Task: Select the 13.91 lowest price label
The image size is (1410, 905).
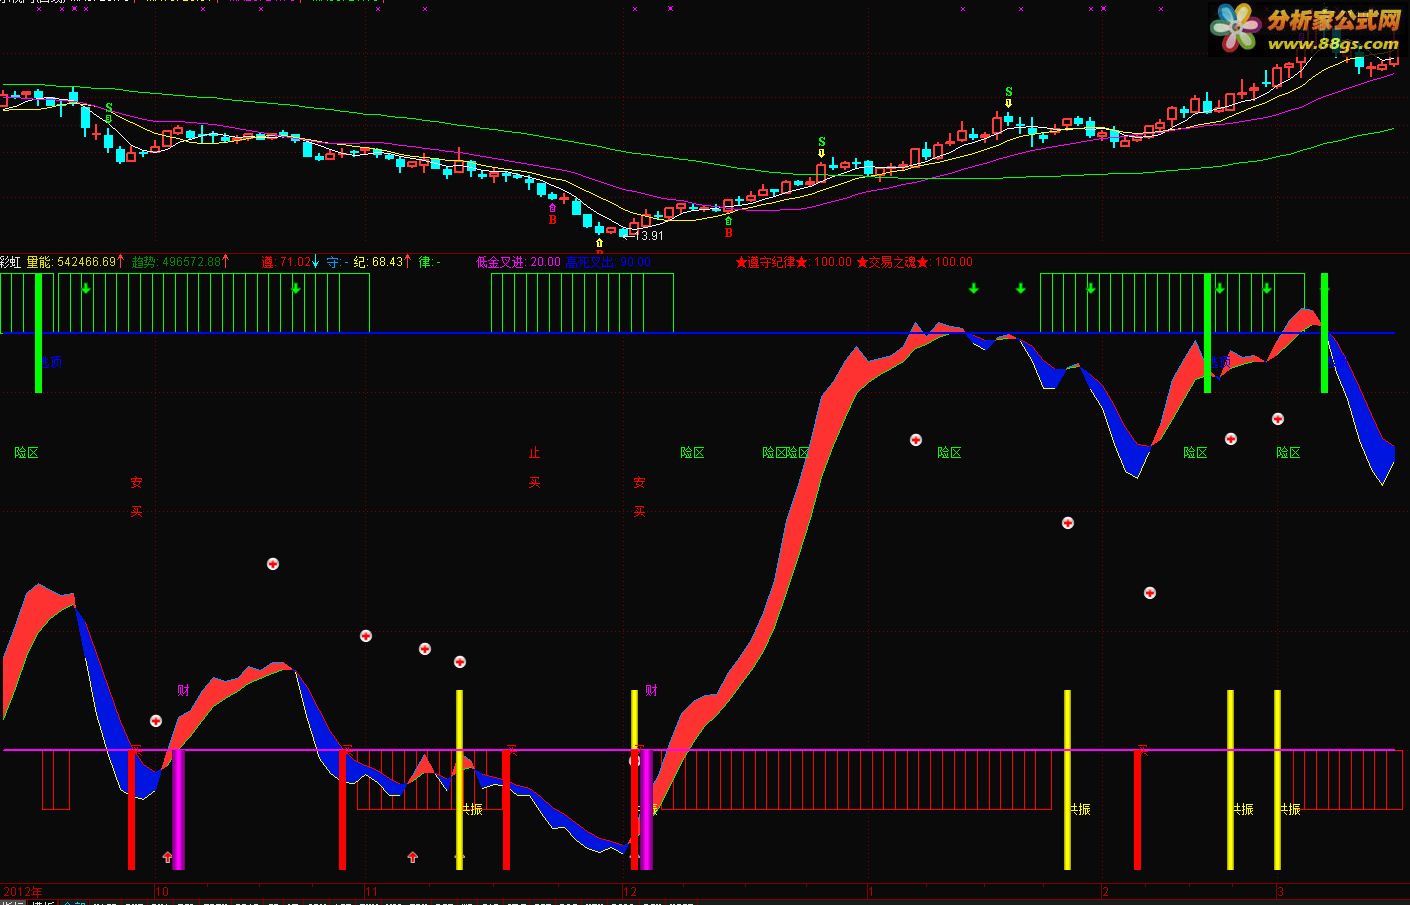Action: [x=647, y=236]
